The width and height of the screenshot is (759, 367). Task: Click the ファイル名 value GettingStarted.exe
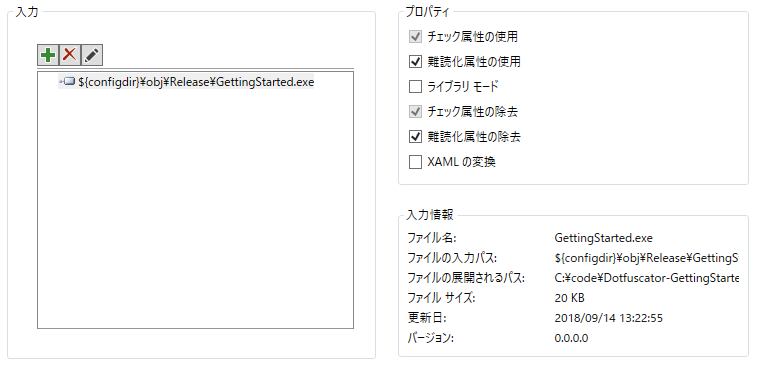pyautogui.click(x=603, y=238)
